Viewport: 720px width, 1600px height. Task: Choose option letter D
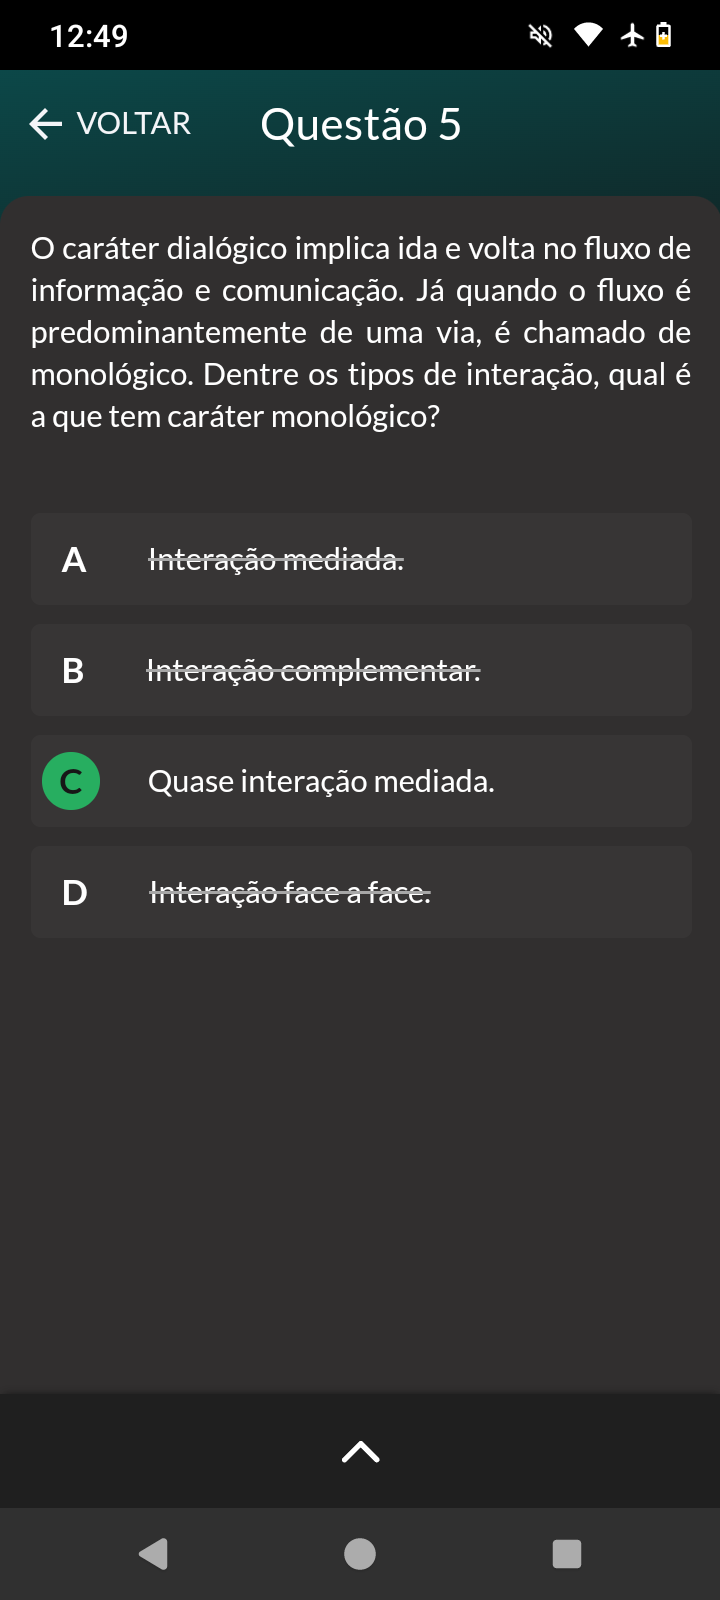pos(75,892)
